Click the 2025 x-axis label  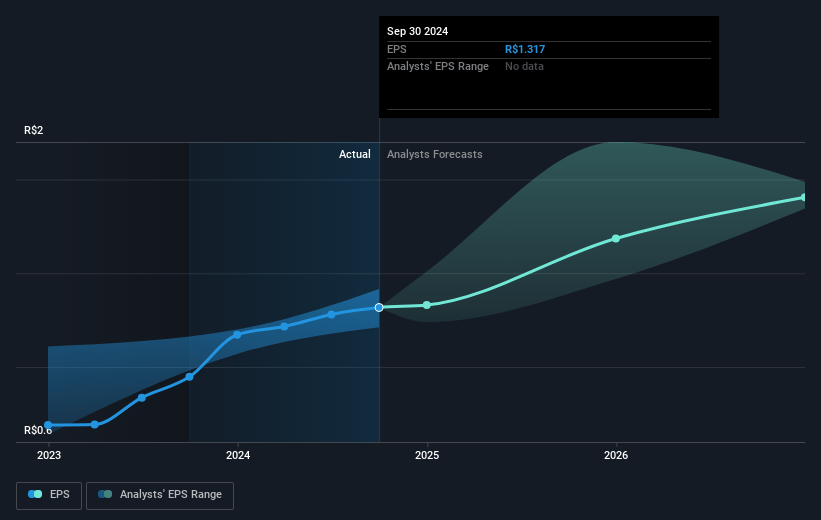pos(427,456)
